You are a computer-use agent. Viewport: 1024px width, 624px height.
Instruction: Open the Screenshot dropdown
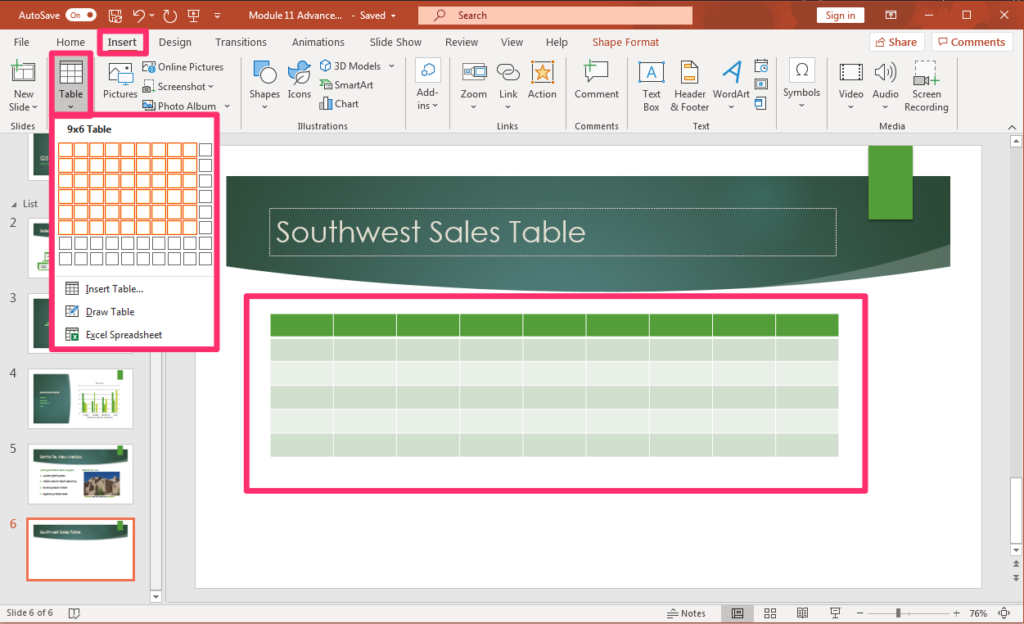click(210, 86)
